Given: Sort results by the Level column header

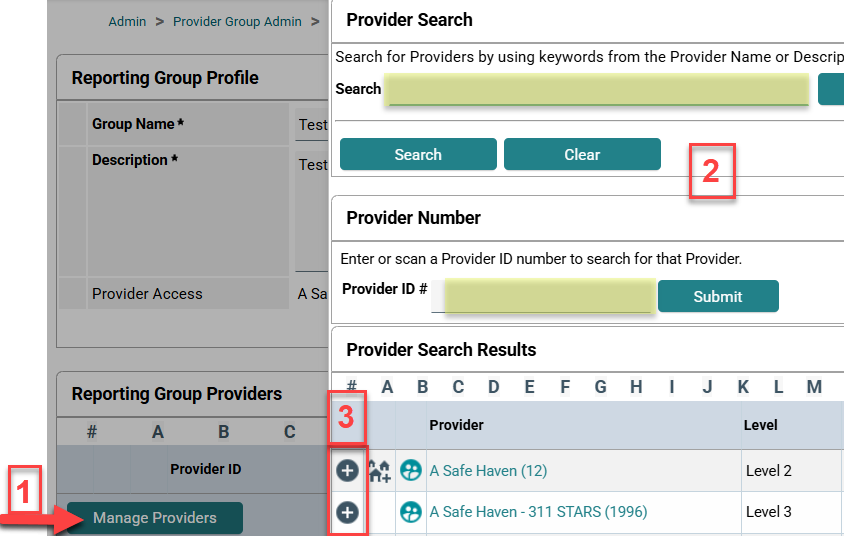Looking at the screenshot, I should [x=761, y=425].
